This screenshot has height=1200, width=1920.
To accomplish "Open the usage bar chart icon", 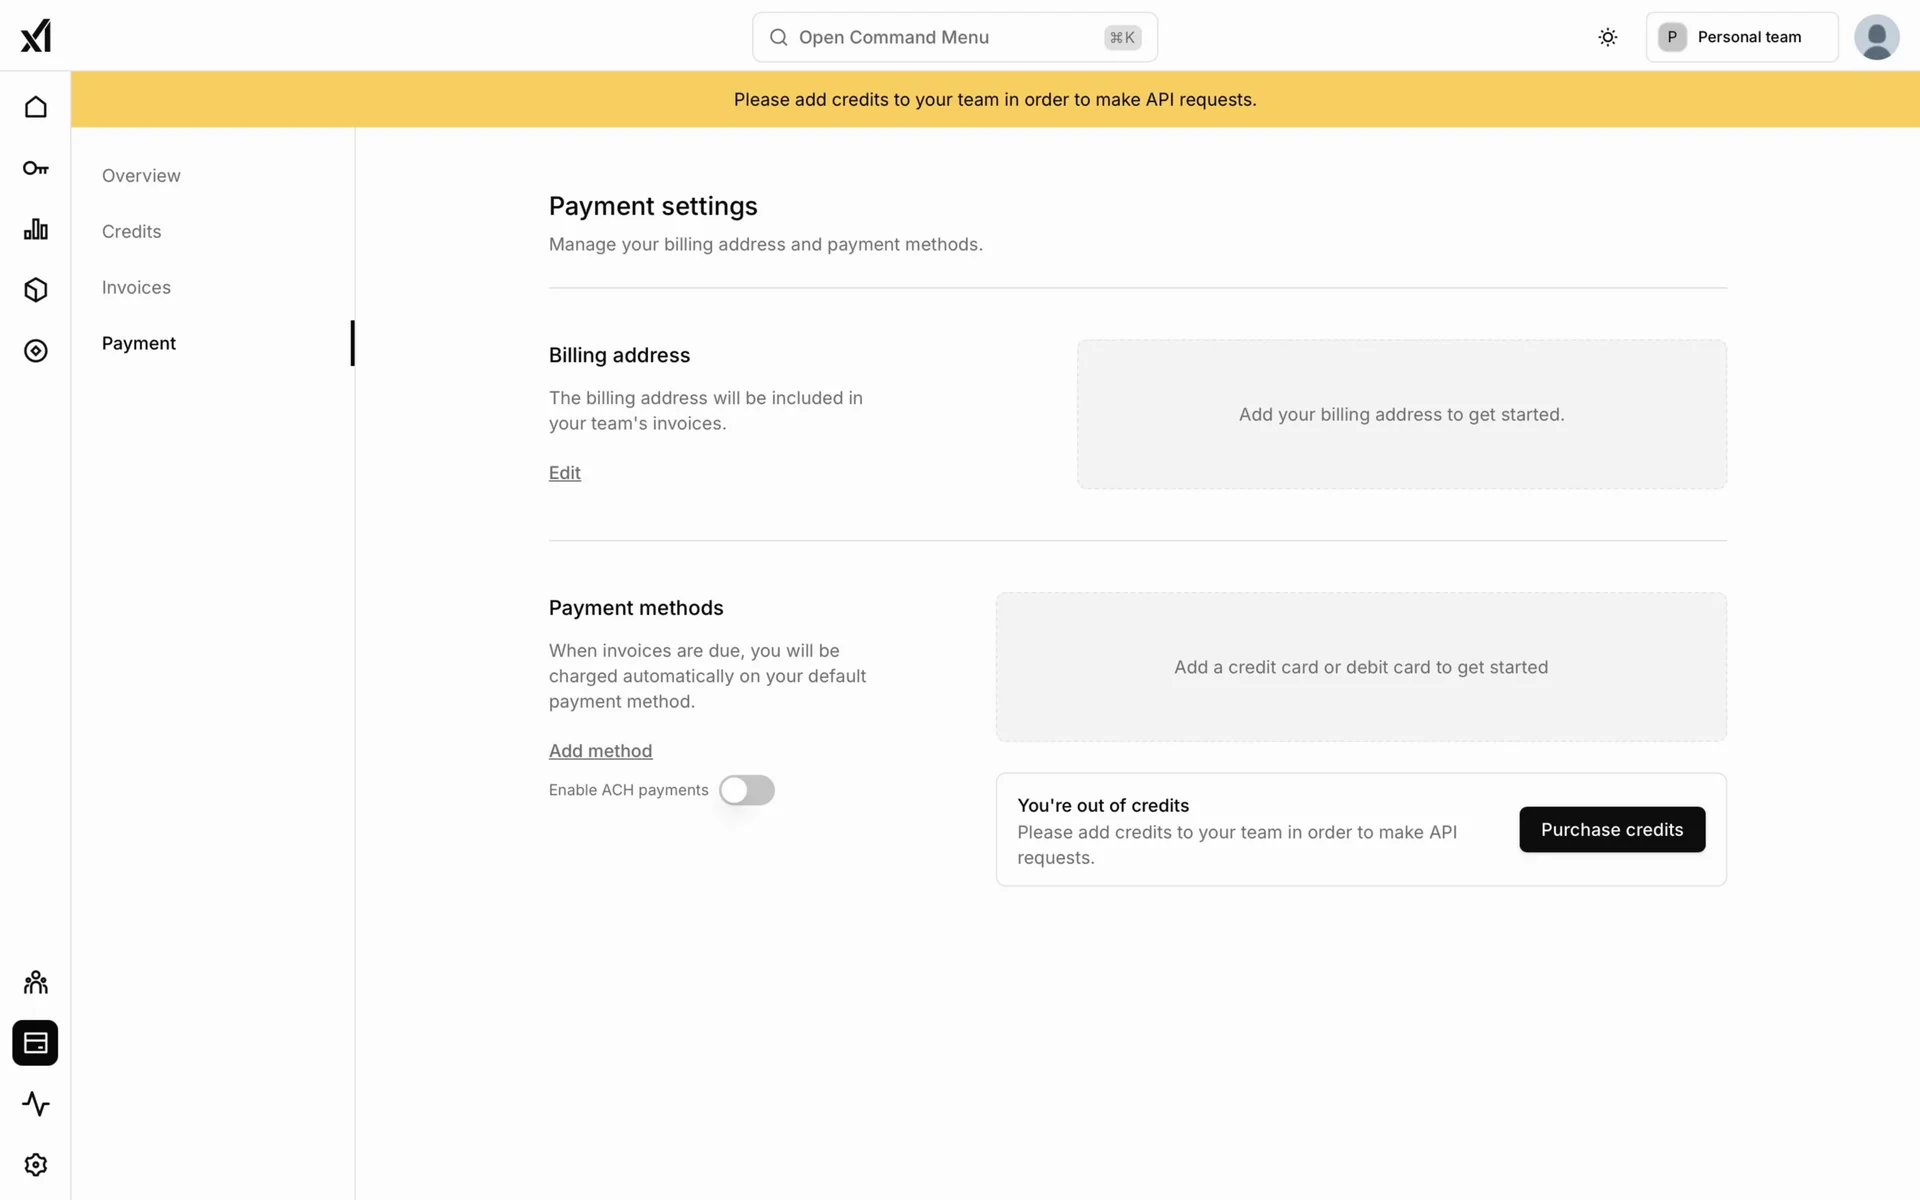I will [36, 229].
